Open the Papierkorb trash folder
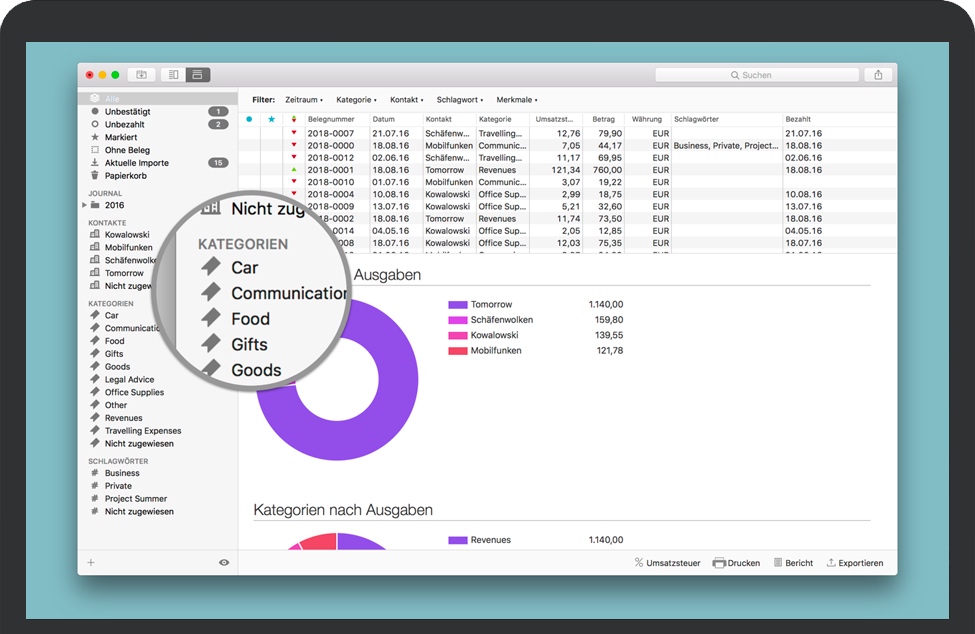The height and width of the screenshot is (634, 975). pos(126,175)
